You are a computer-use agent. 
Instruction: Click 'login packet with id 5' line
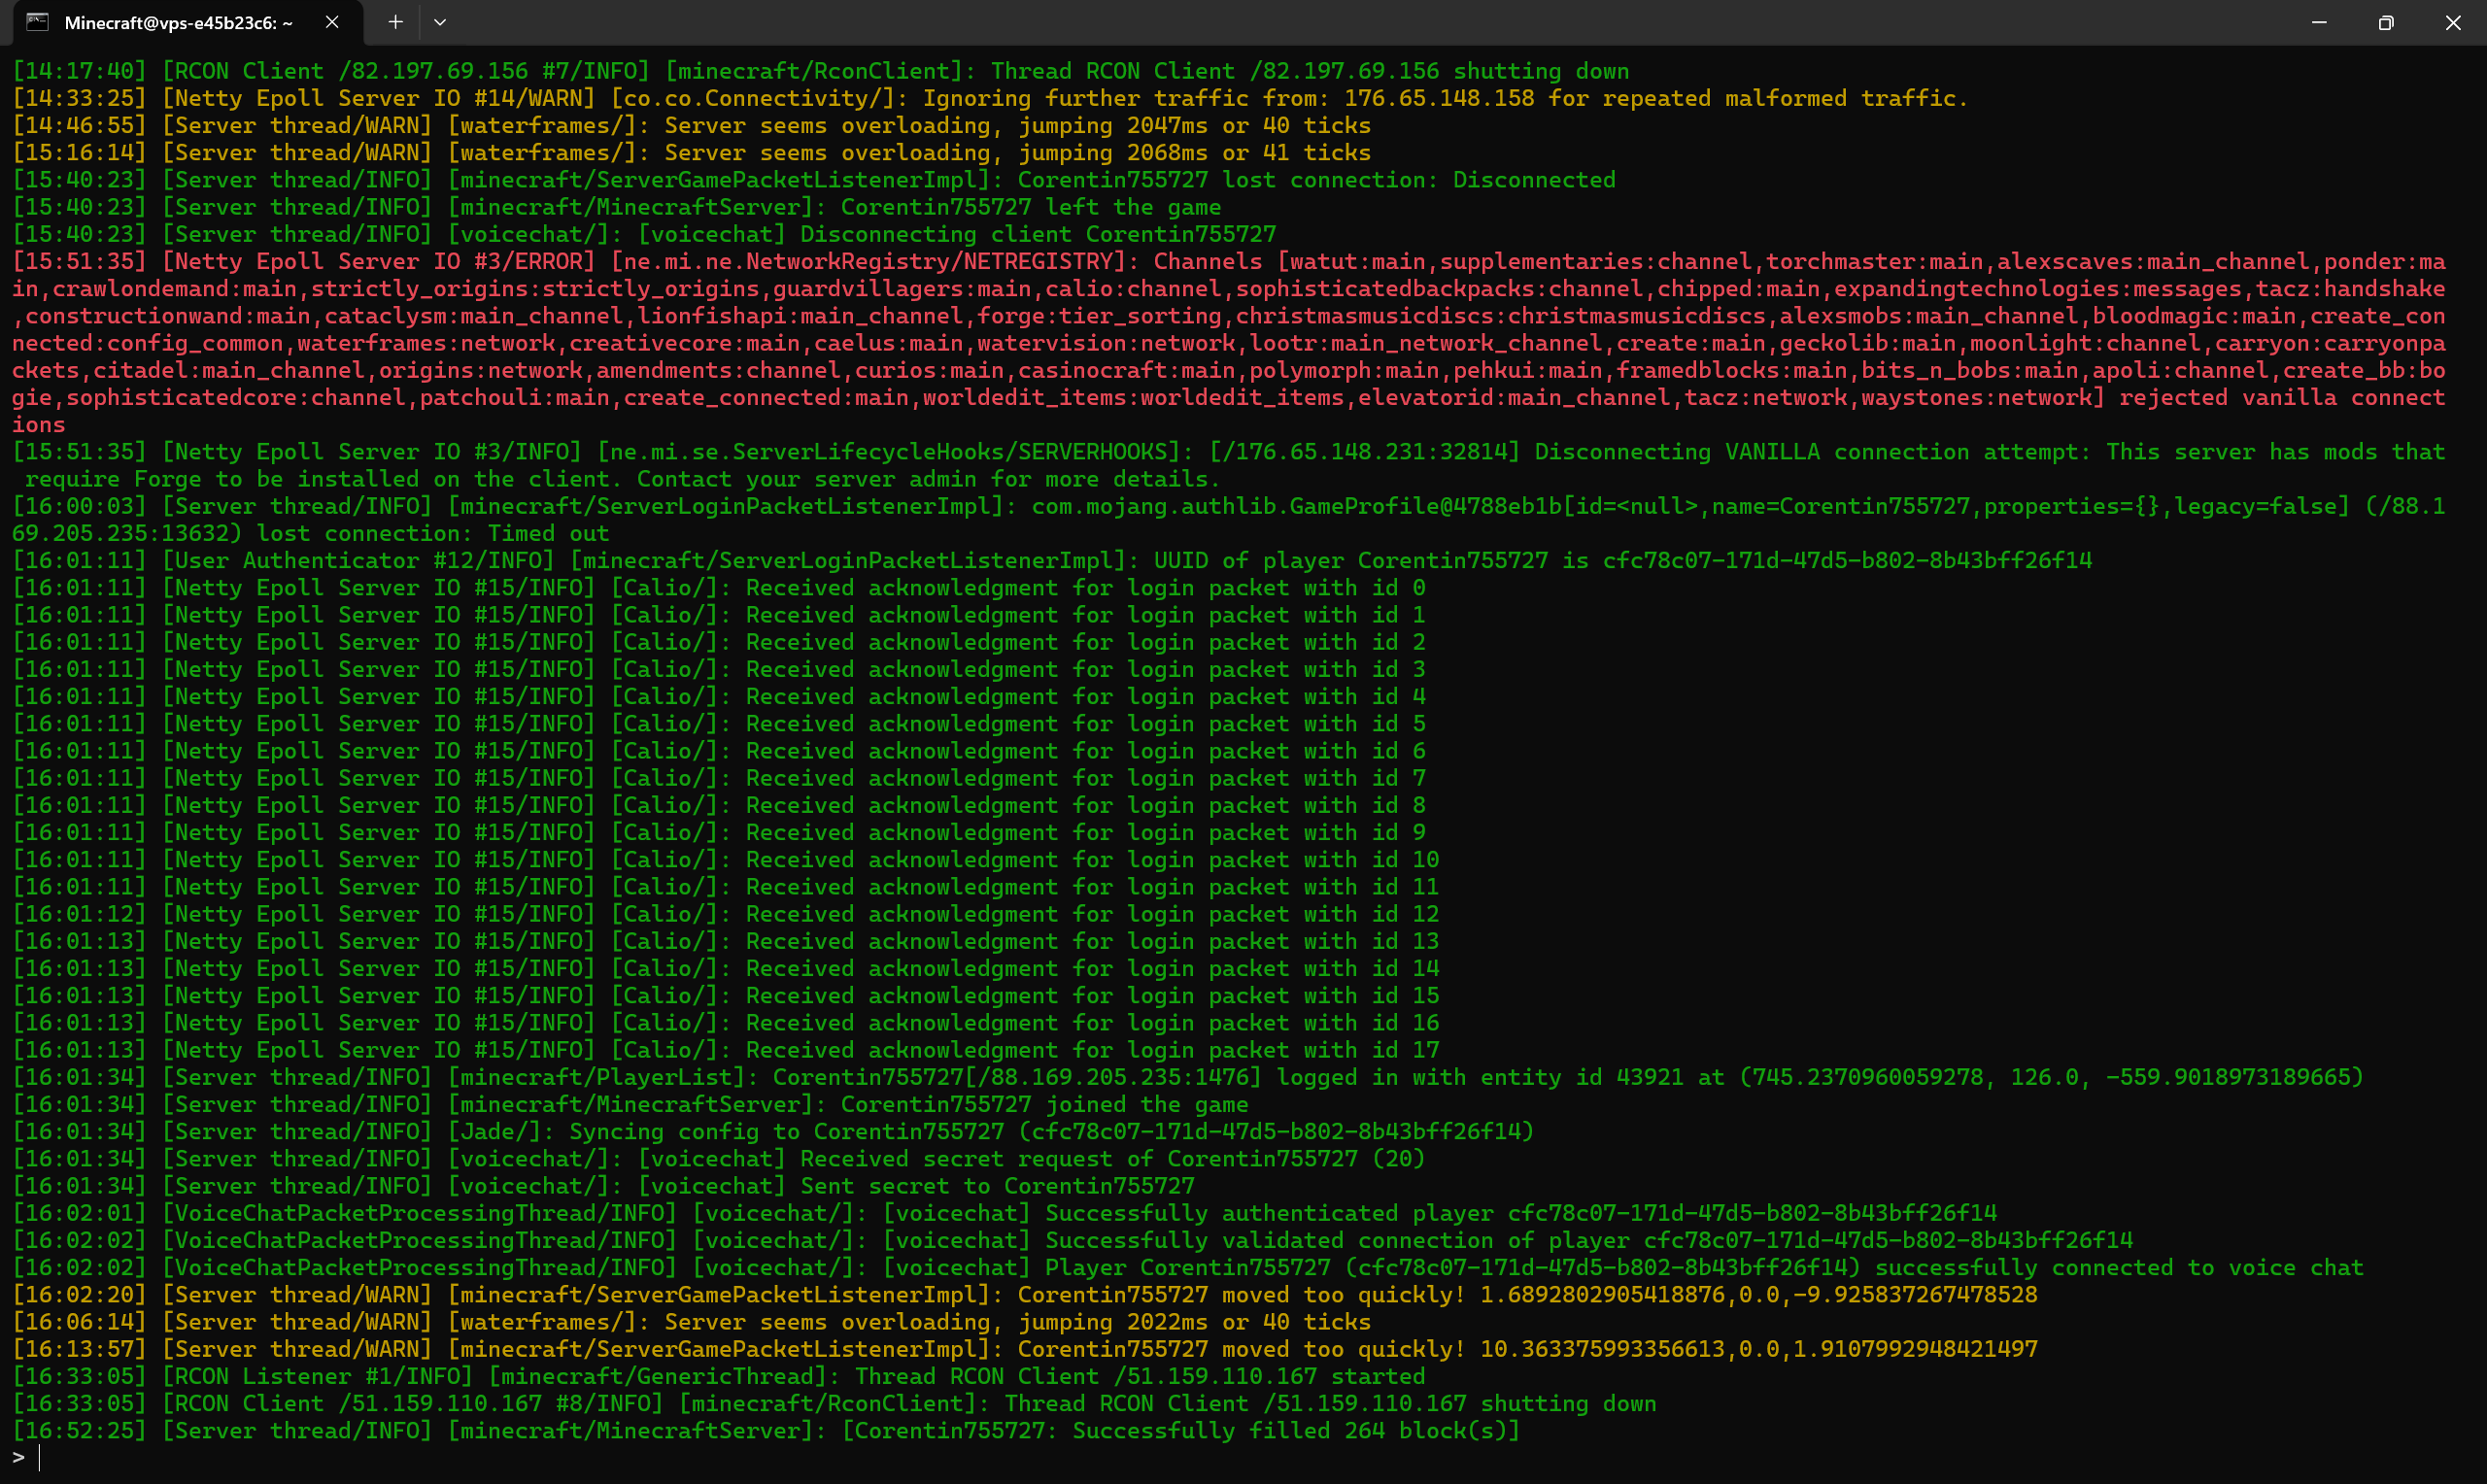(719, 724)
